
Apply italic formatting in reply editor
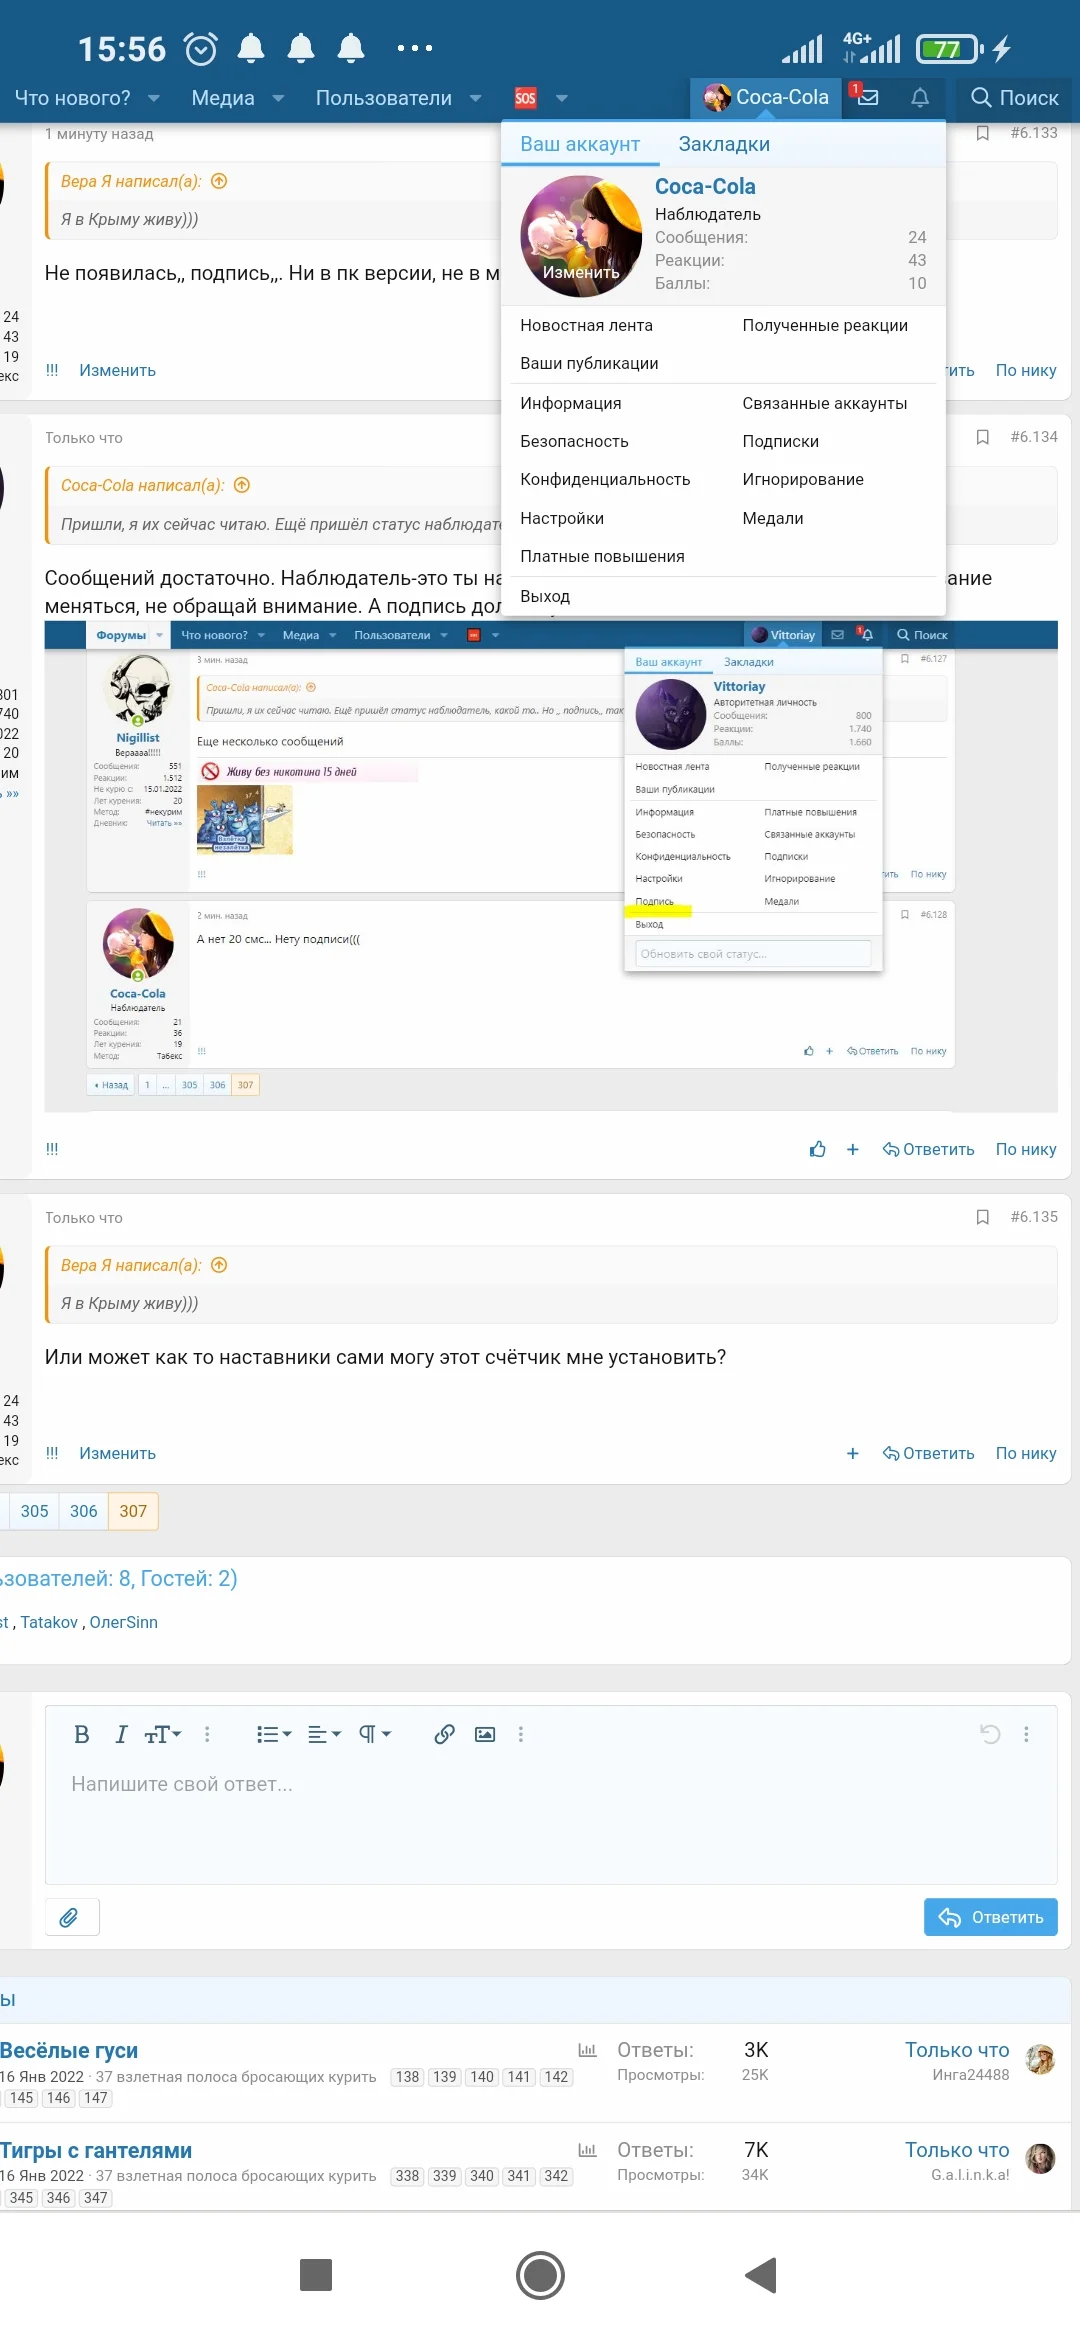coord(121,1734)
